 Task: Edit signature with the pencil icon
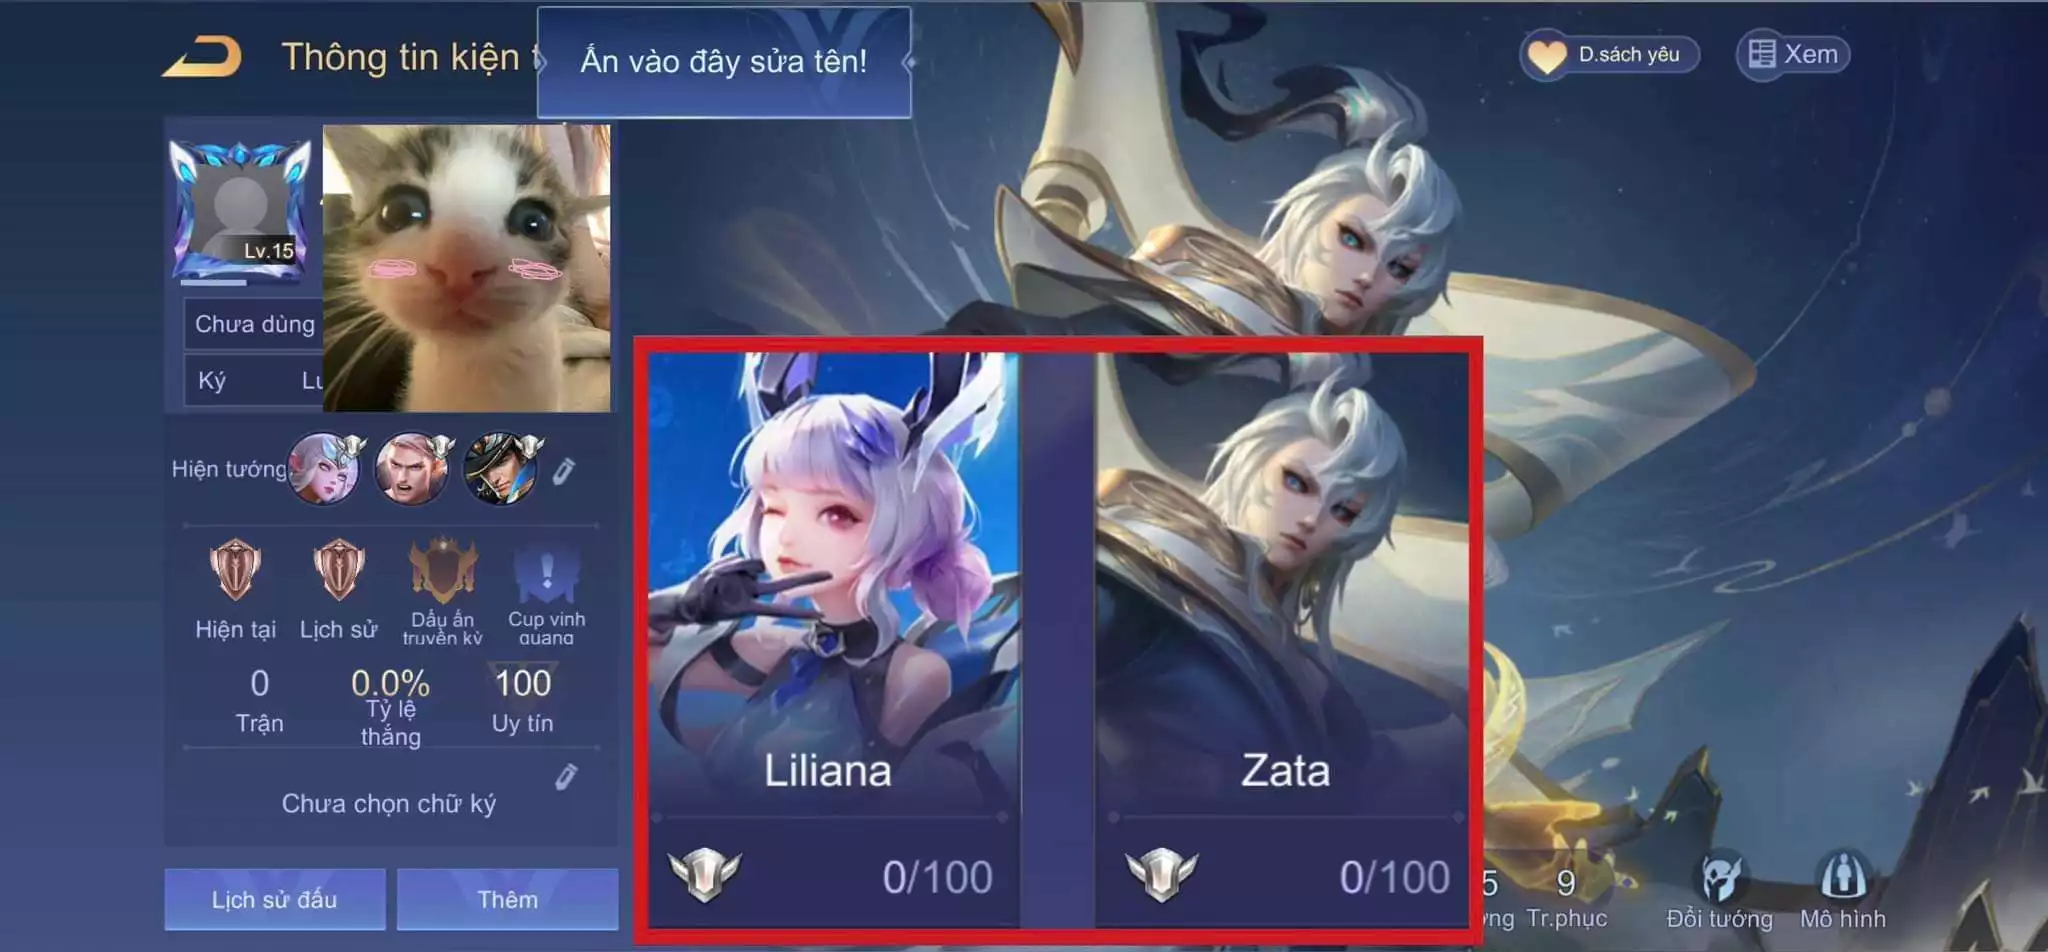(x=566, y=777)
